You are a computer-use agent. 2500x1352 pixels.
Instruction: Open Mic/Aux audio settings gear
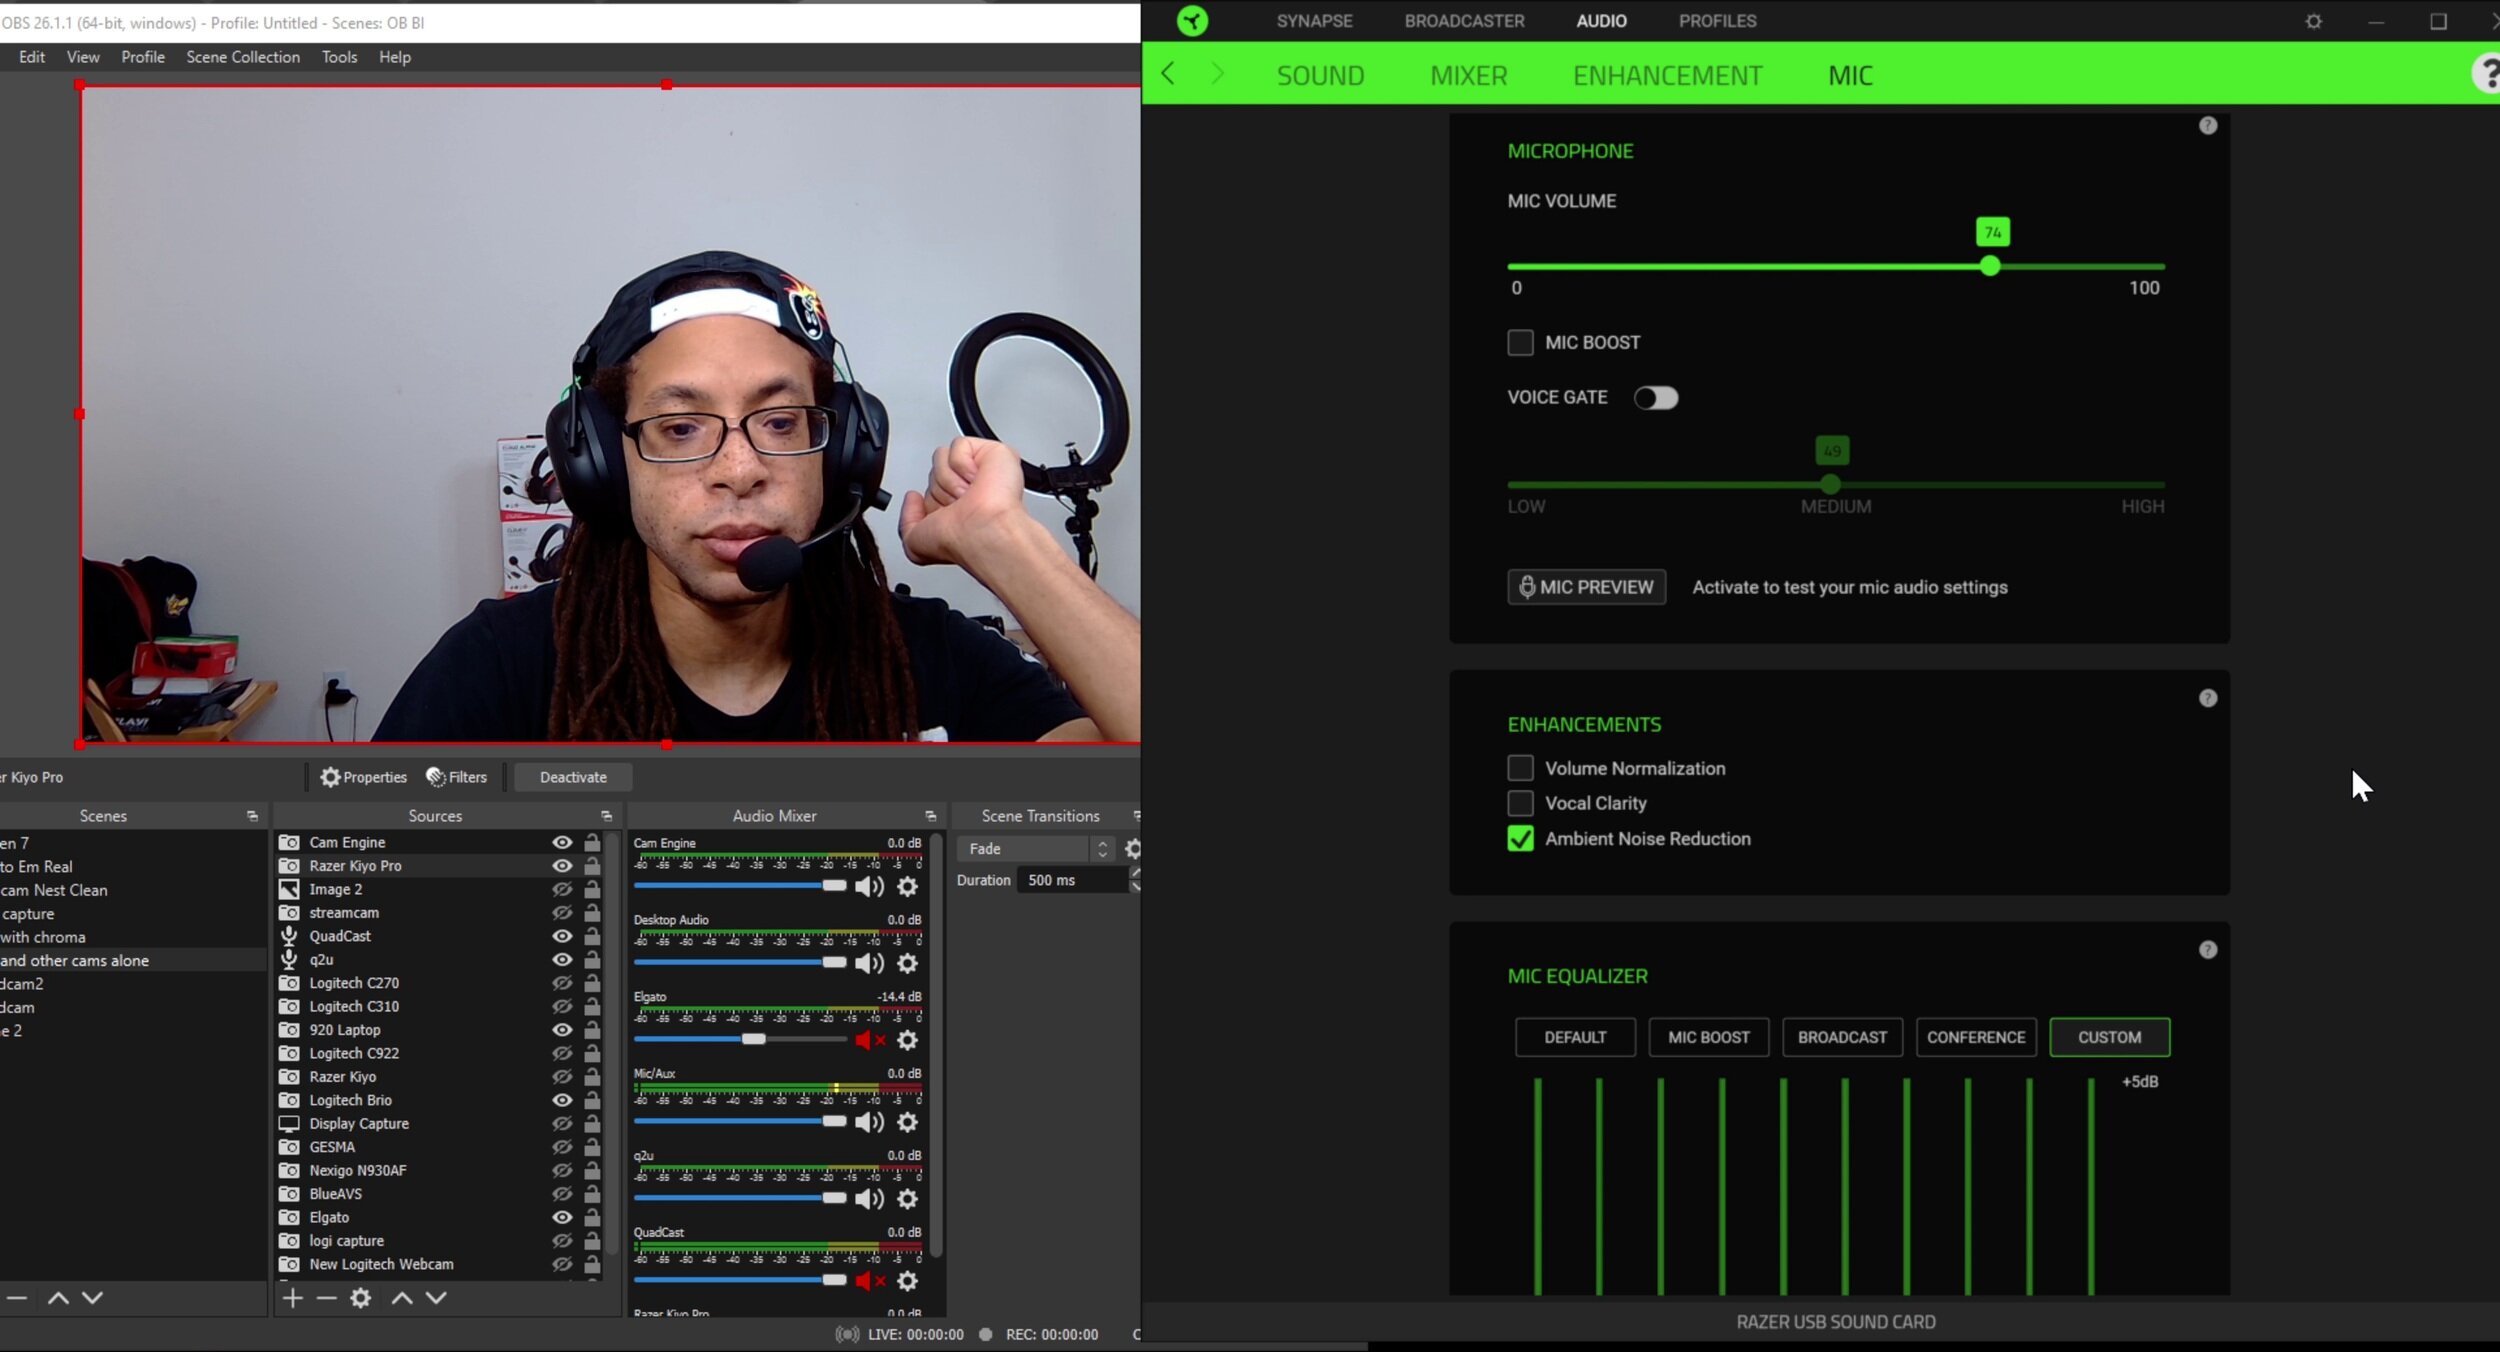(x=908, y=1123)
